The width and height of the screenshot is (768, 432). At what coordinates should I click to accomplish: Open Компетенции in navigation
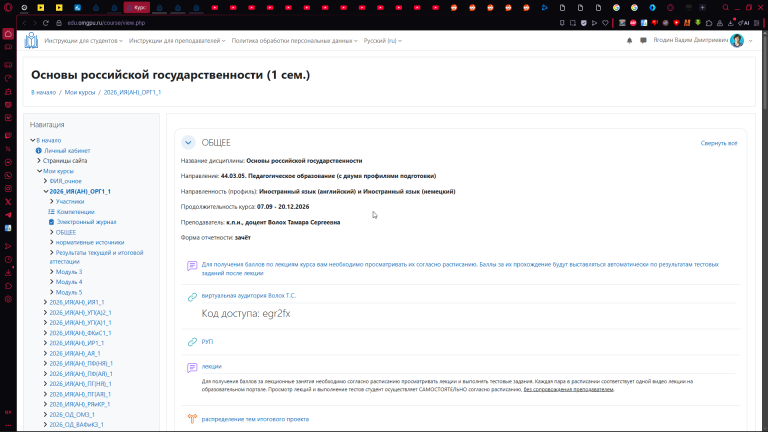pos(75,212)
